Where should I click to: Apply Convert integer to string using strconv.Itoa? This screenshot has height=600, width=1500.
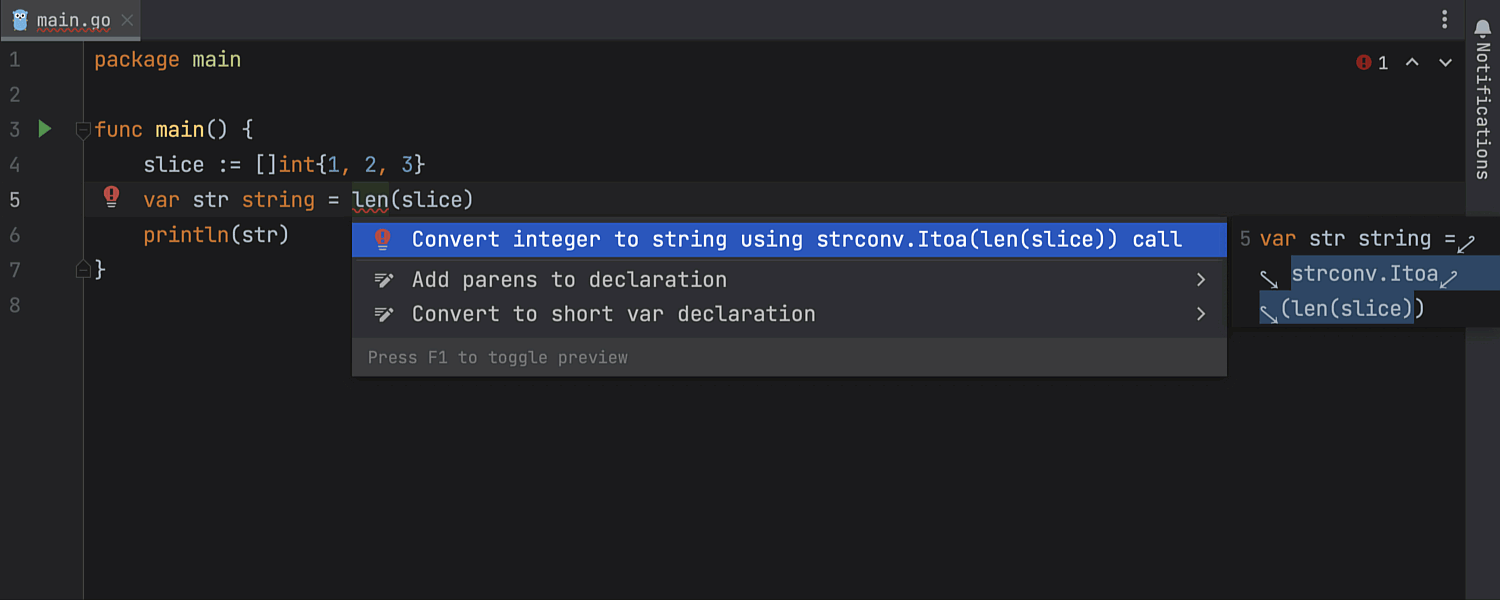click(x=796, y=240)
